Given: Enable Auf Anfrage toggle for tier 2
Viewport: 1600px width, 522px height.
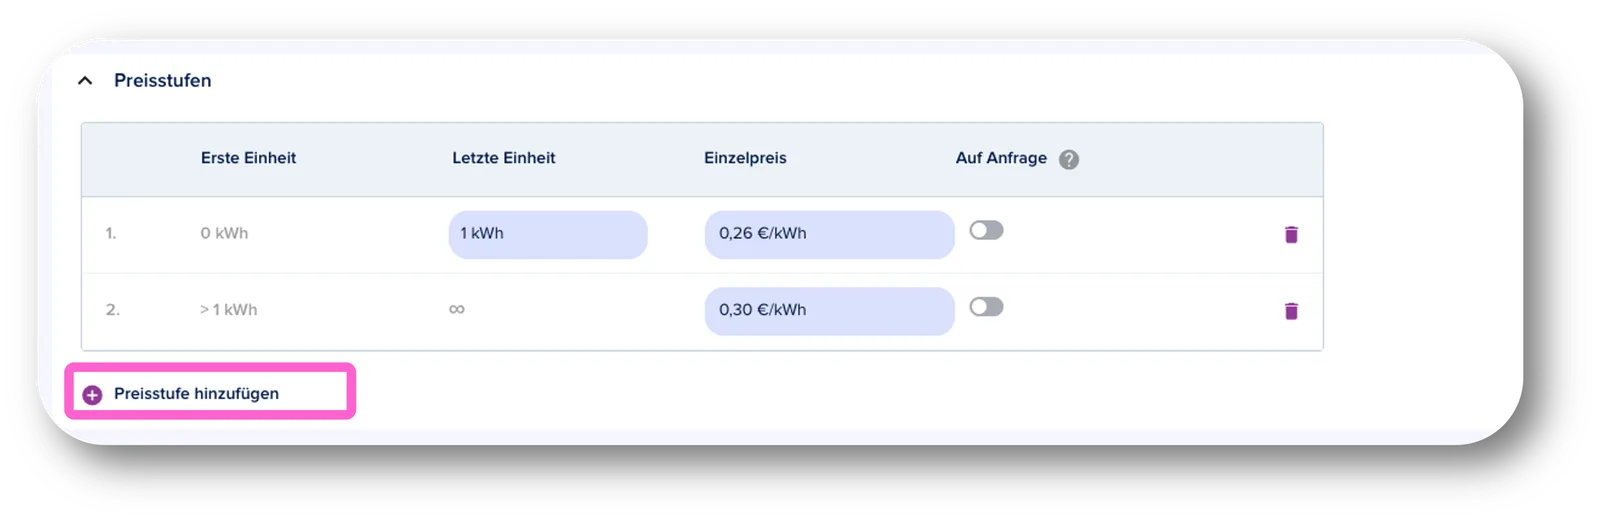Looking at the screenshot, I should 986,307.
